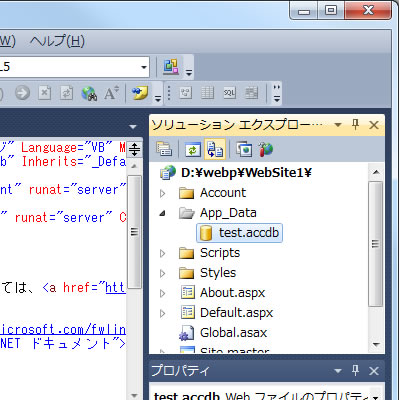Expand the Styles folder
The width and height of the screenshot is (400, 400).
pyautogui.click(x=162, y=273)
